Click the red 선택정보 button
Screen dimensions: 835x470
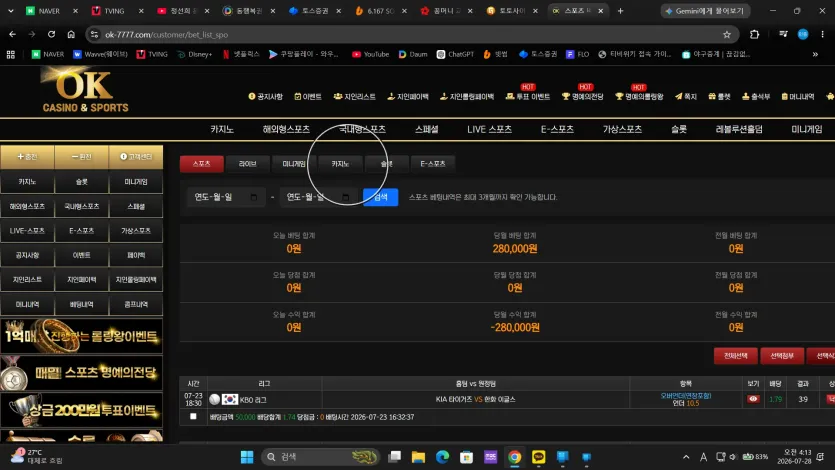782,356
